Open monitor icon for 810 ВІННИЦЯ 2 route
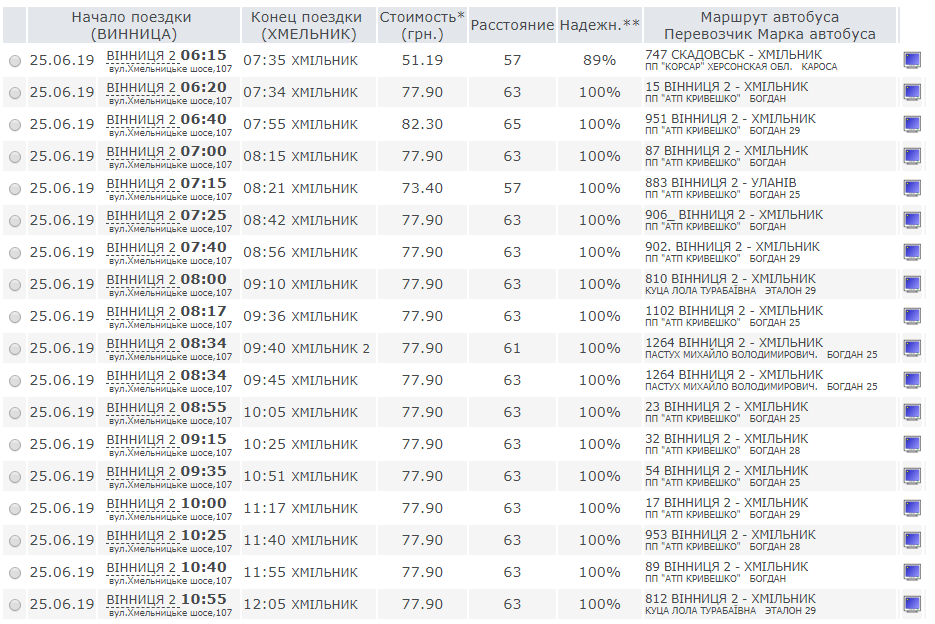The width and height of the screenshot is (935, 624). pyautogui.click(x=912, y=285)
